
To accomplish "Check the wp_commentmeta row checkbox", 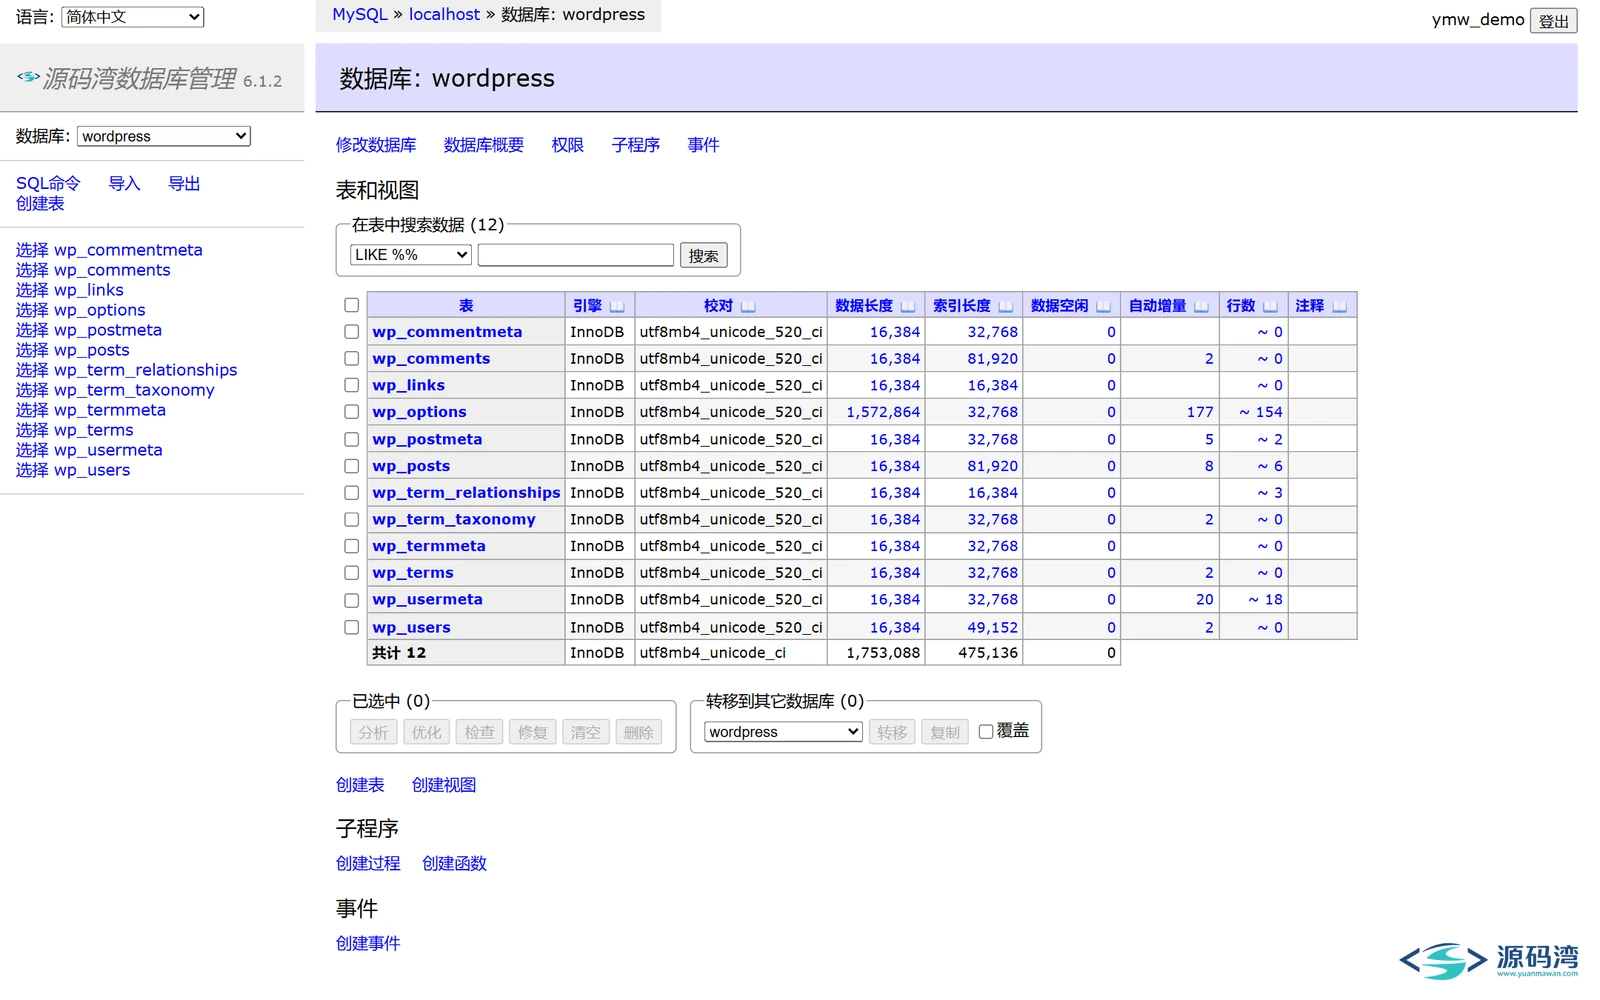I will (x=351, y=331).
